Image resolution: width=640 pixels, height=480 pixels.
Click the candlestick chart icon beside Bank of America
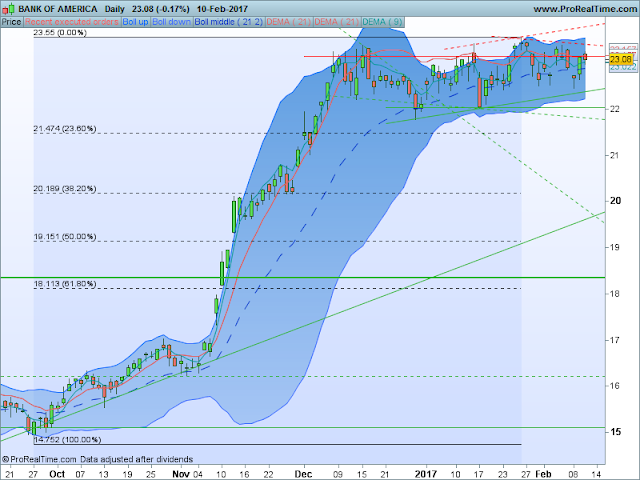(9, 8)
